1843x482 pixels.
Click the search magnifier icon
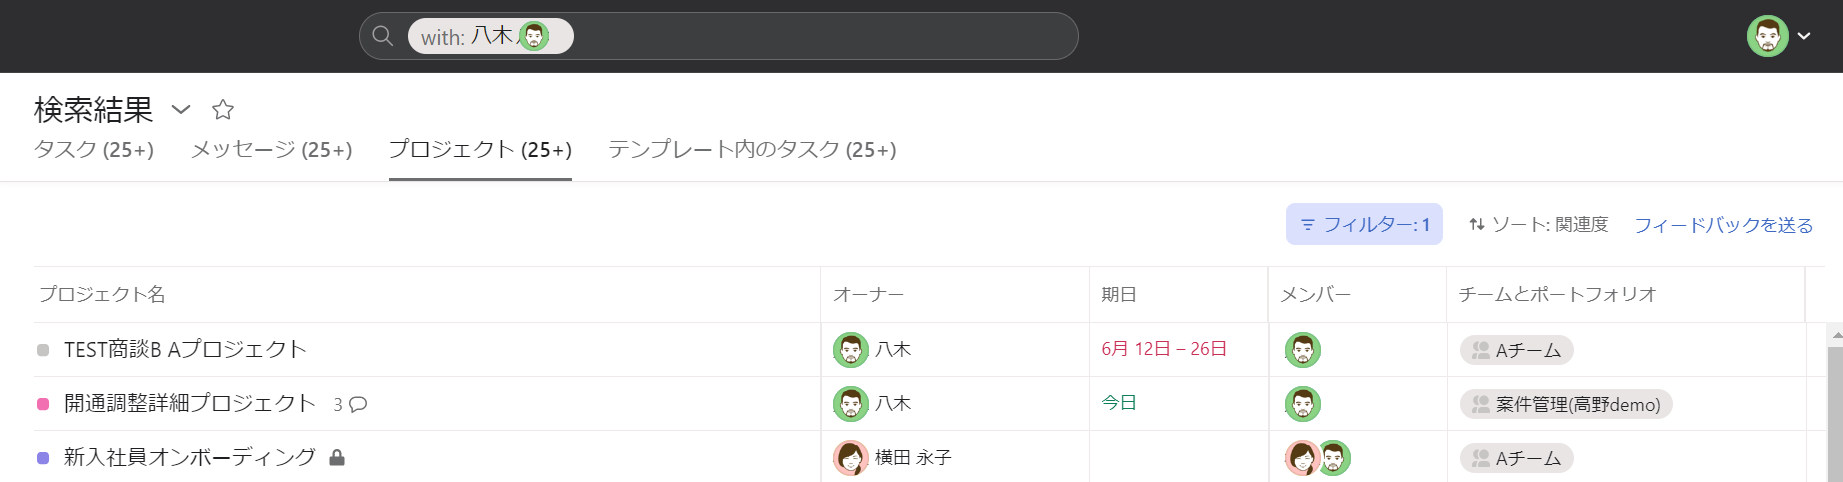click(x=382, y=36)
